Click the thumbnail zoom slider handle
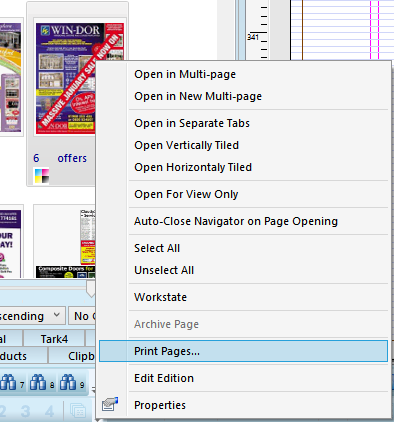The width and height of the screenshot is (394, 422). tap(91, 289)
